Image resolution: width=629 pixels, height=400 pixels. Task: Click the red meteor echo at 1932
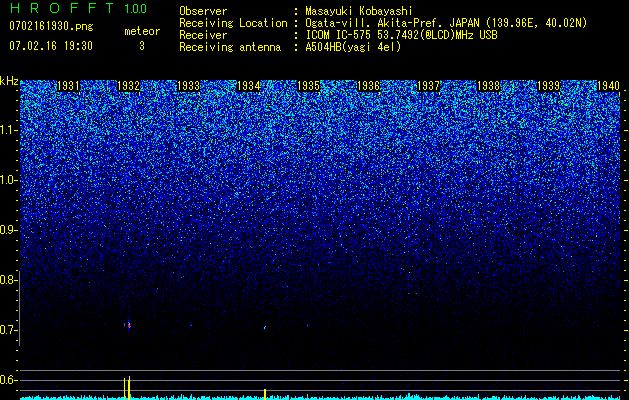pyautogui.click(x=127, y=325)
